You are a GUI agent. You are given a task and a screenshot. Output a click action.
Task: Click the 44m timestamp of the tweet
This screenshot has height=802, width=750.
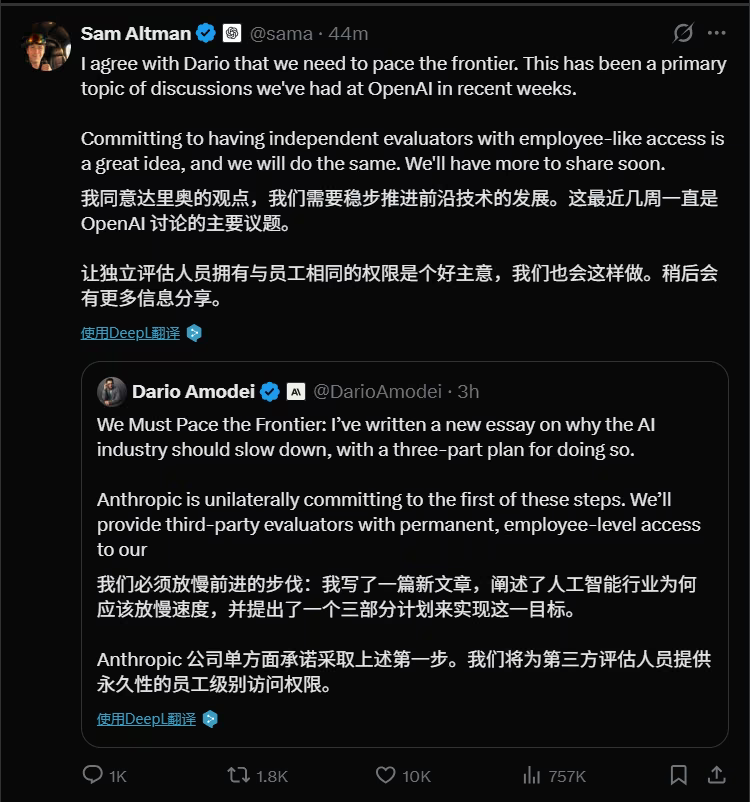coord(348,34)
